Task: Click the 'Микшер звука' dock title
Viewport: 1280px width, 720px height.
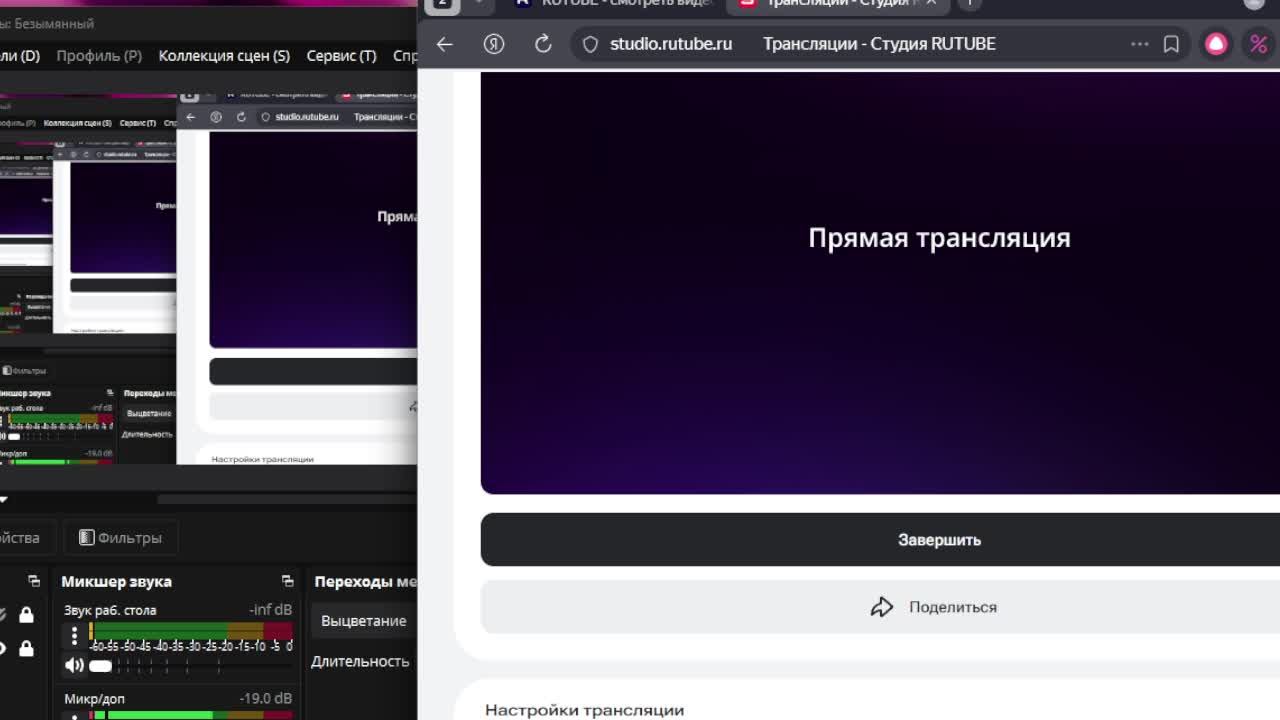Action: point(116,581)
